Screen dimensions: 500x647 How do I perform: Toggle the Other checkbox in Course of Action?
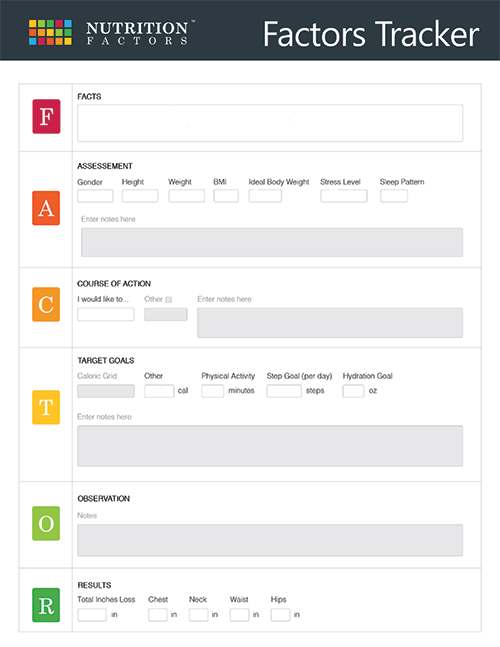click(168, 300)
